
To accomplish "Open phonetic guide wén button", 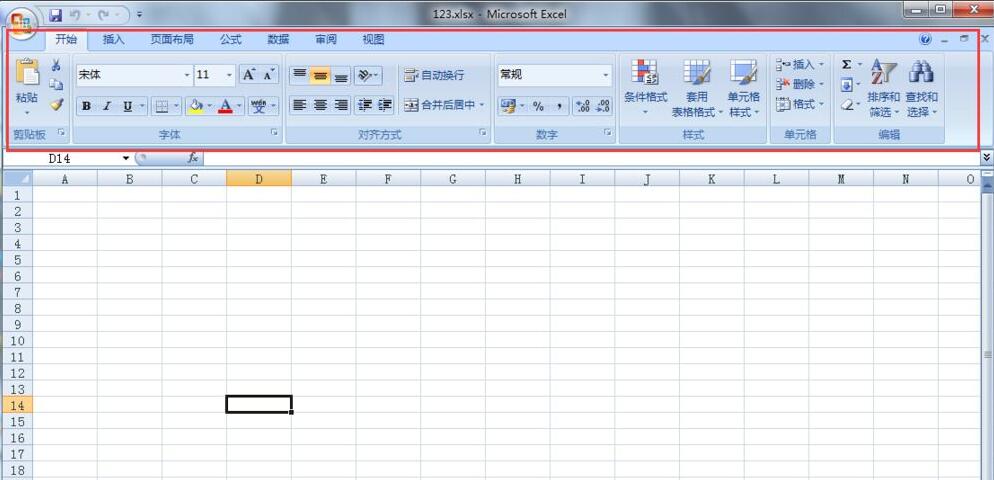I will (x=259, y=107).
